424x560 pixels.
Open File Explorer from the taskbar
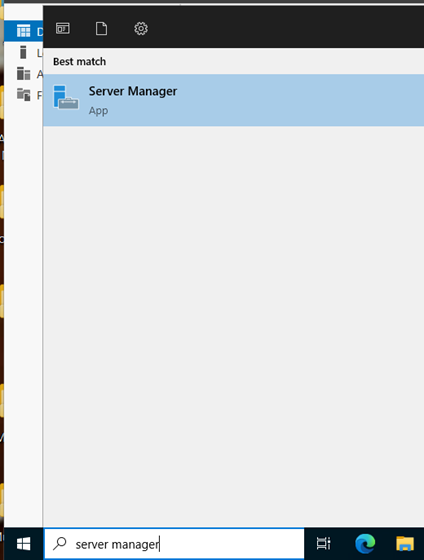404,544
